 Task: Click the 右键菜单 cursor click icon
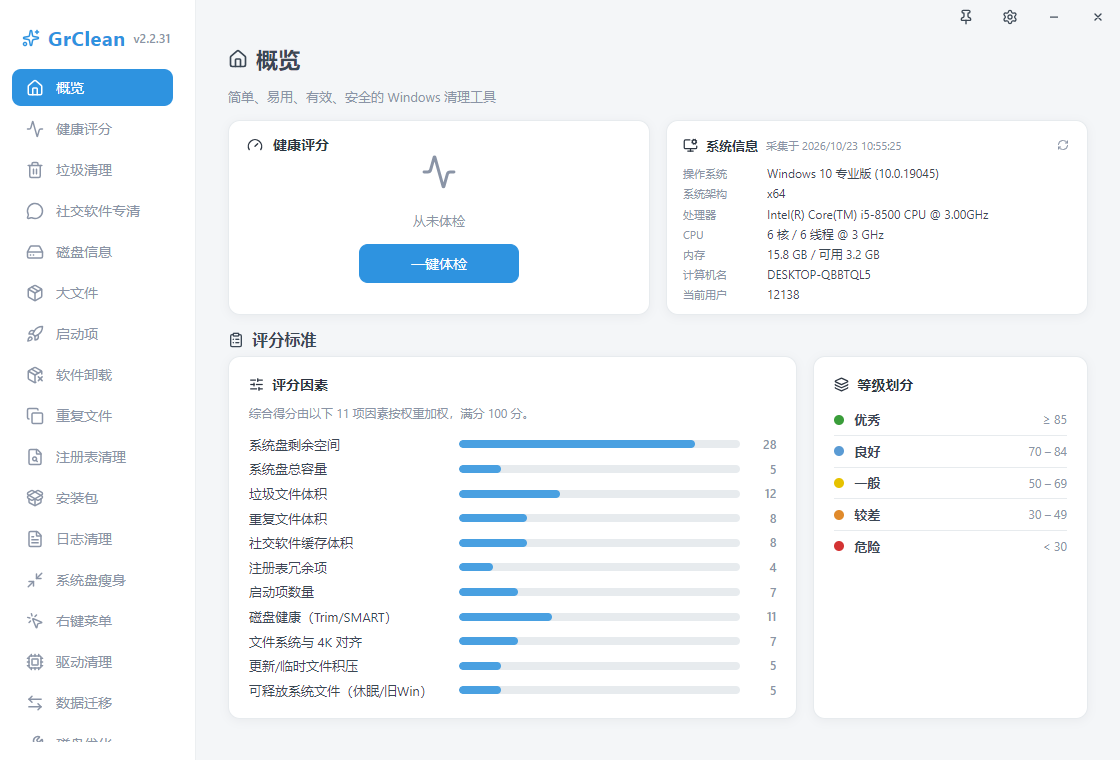(x=35, y=621)
